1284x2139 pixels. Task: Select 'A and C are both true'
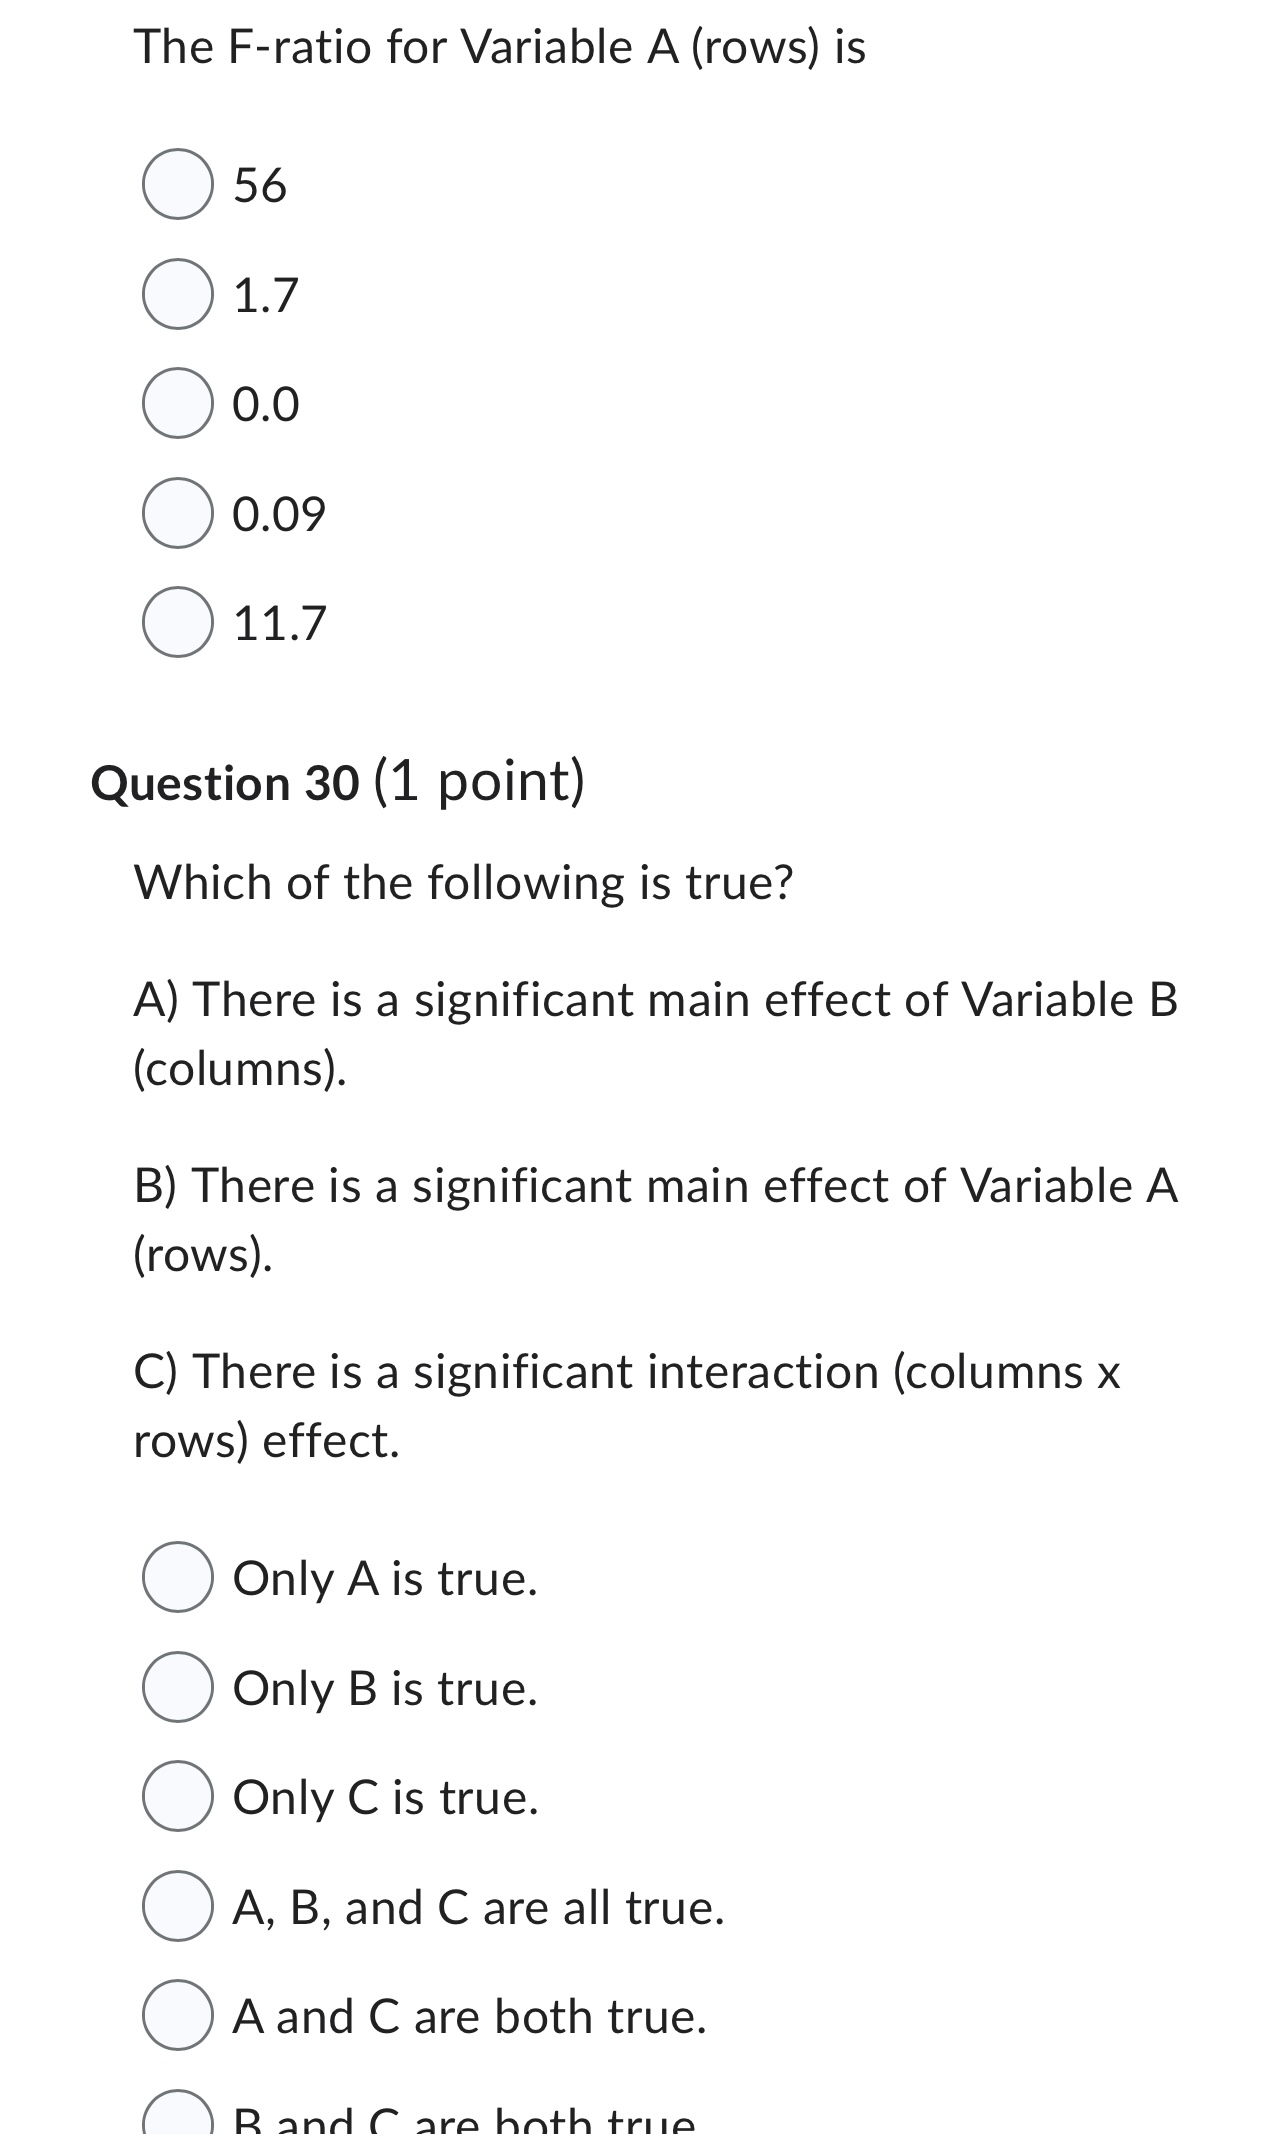178,2016
